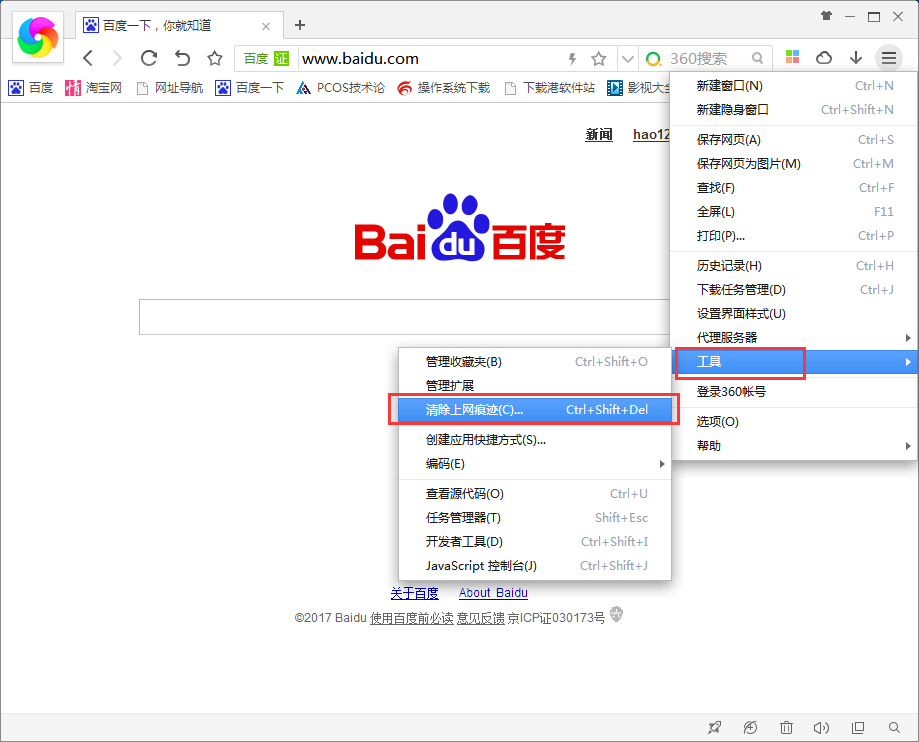This screenshot has height=742, width=919.
Task: Go back with the back arrow
Action: [88, 58]
